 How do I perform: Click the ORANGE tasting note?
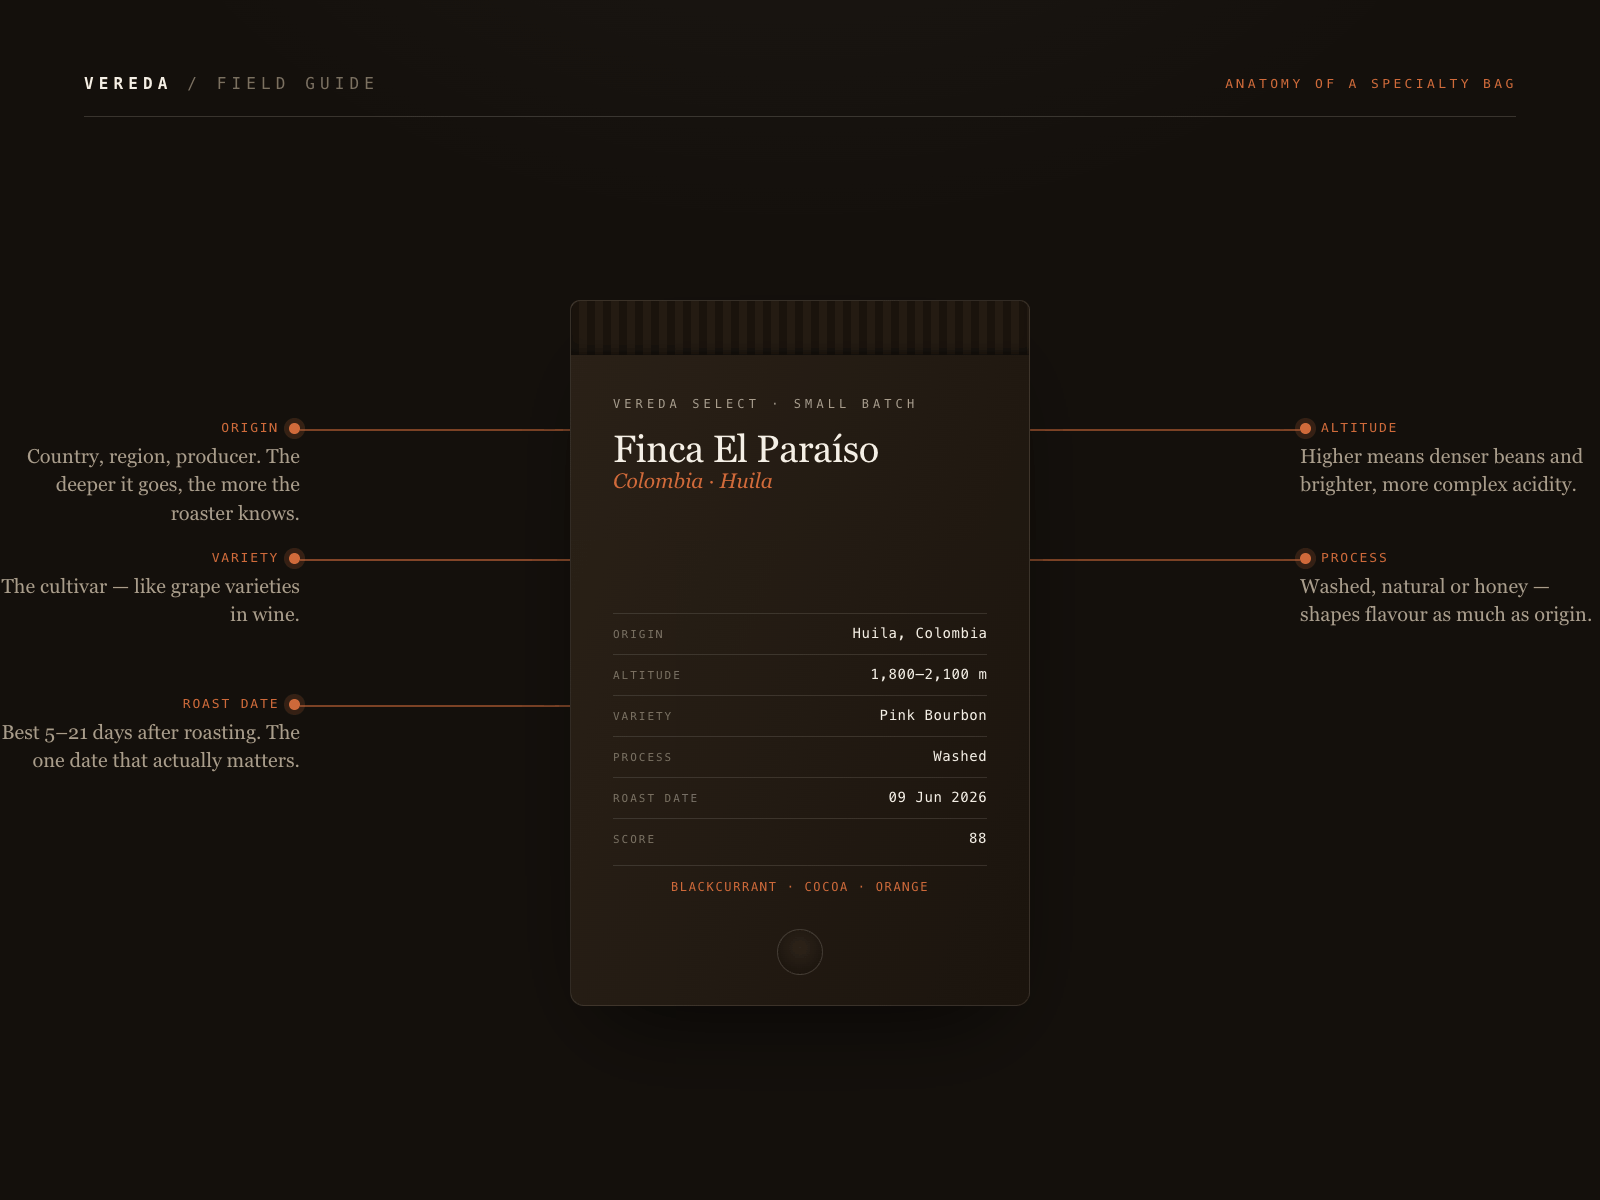click(902, 887)
